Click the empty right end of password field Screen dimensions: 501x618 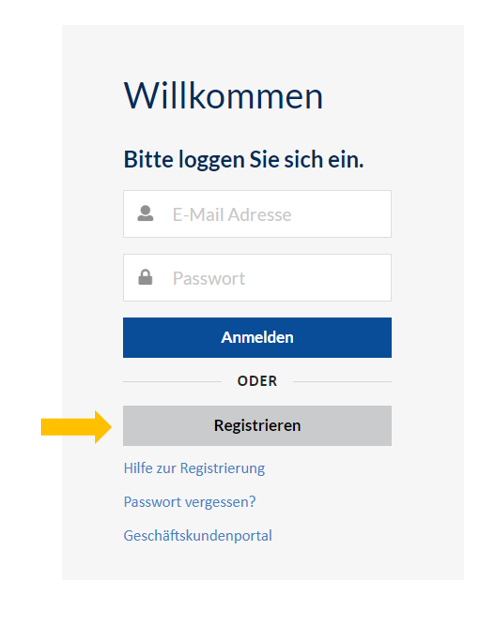(x=355, y=278)
